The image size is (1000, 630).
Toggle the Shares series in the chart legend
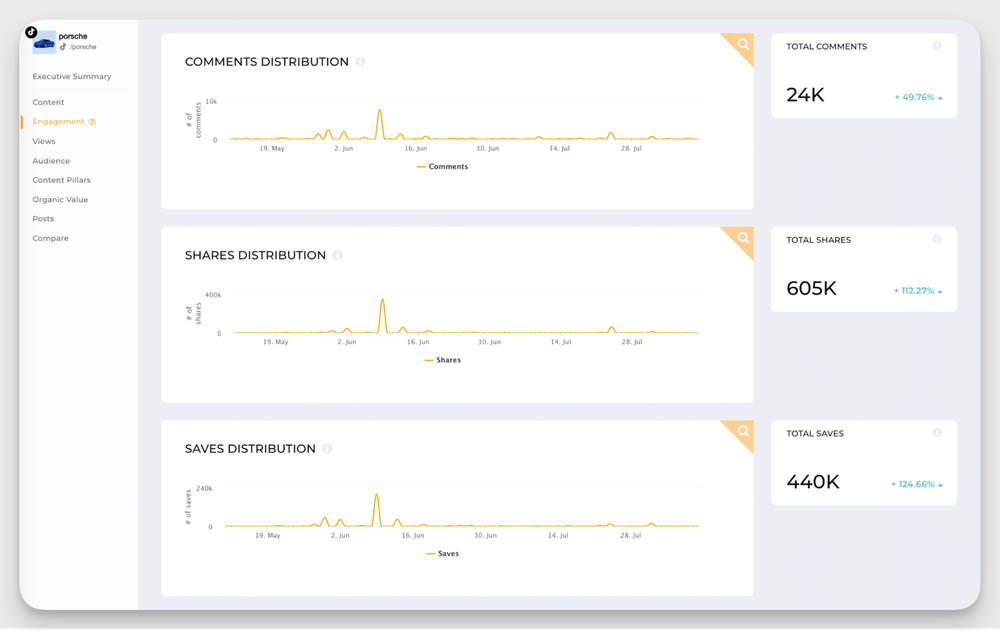point(447,360)
